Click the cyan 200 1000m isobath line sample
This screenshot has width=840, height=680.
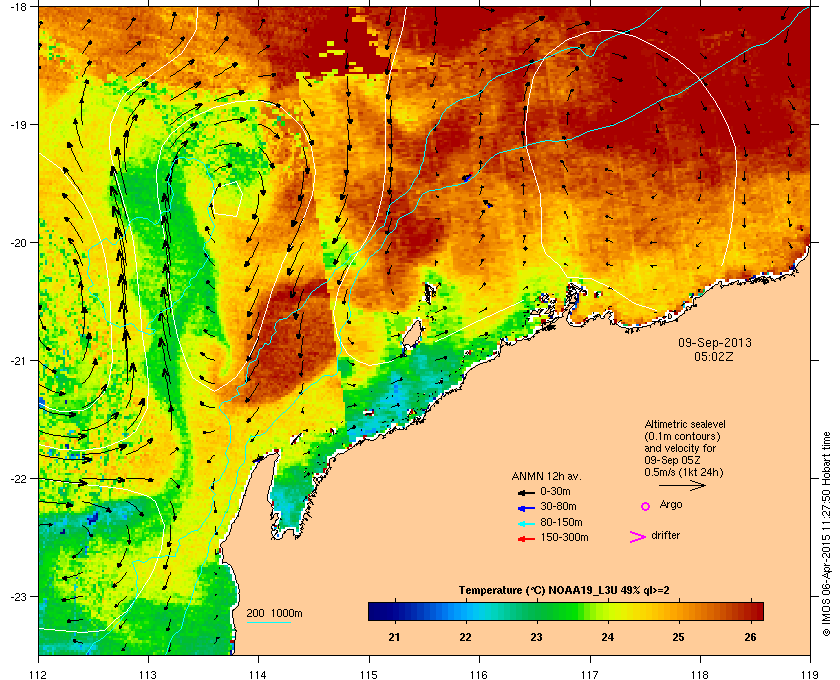[268, 623]
